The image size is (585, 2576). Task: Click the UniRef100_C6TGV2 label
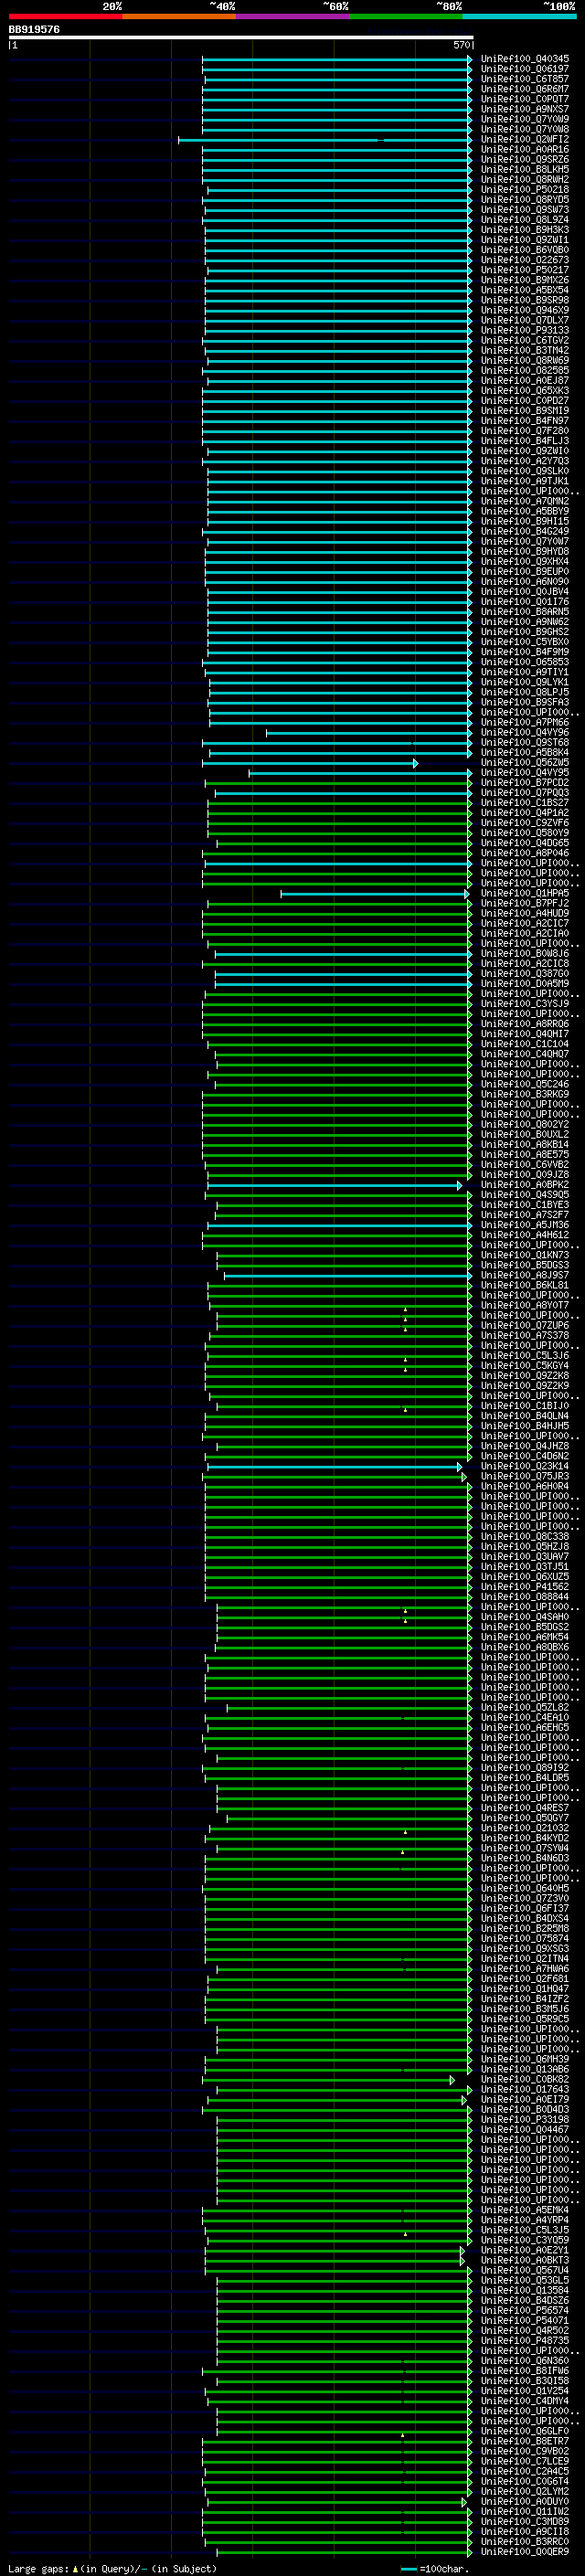tap(525, 341)
